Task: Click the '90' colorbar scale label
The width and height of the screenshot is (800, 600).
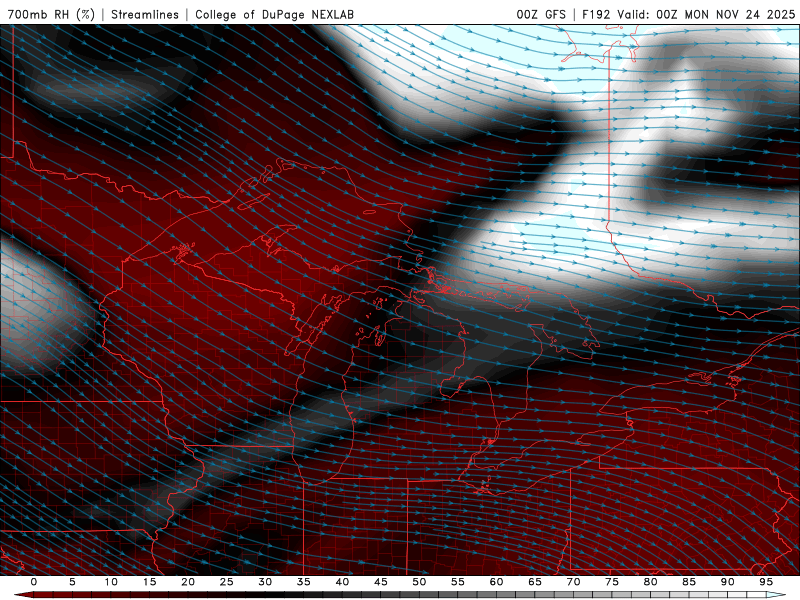Action: tap(727, 582)
